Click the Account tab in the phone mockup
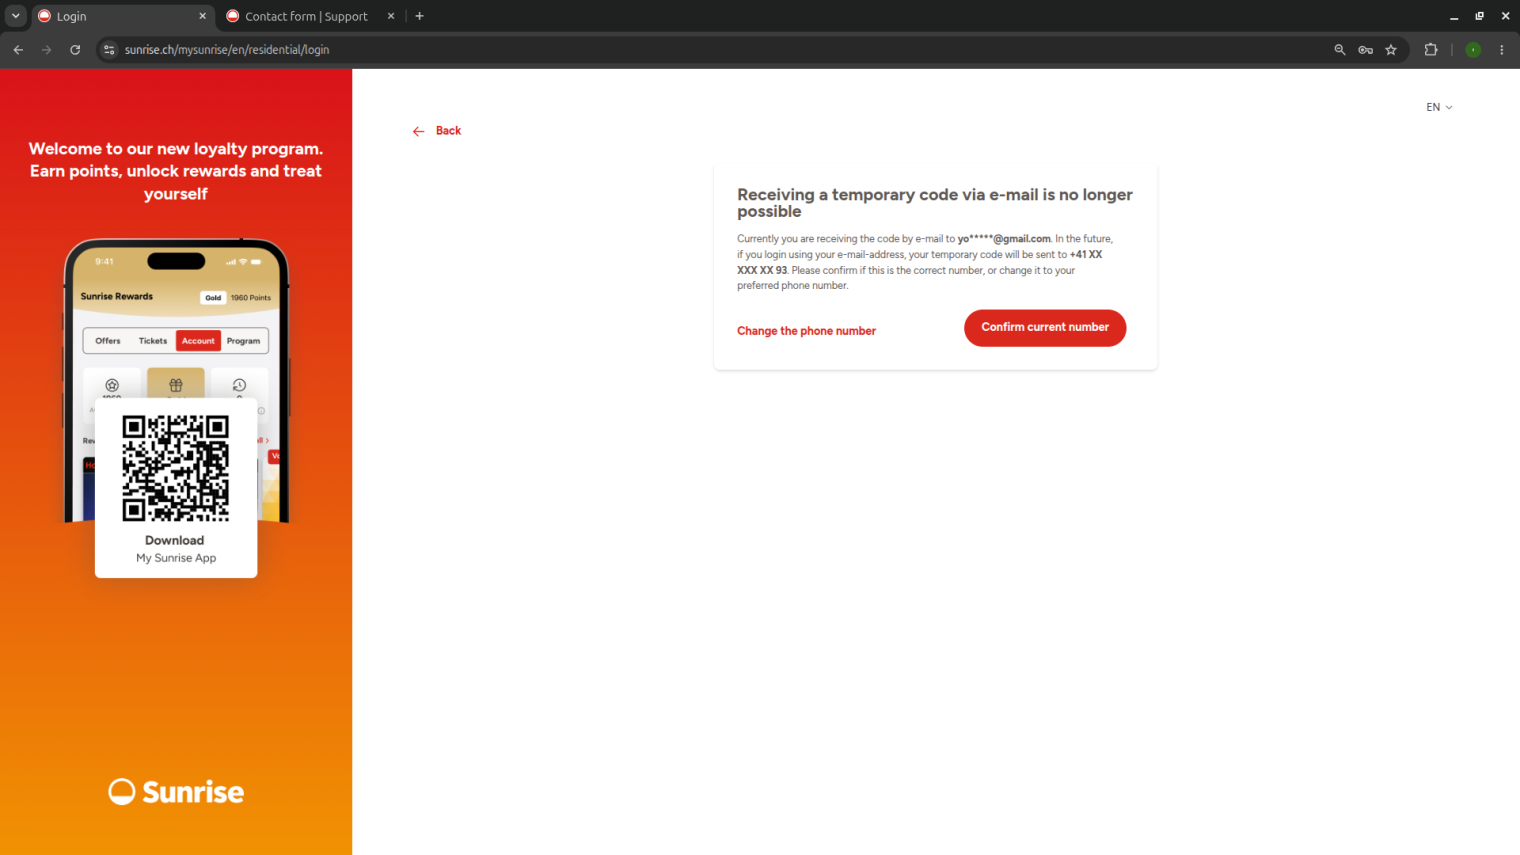The image size is (1520, 855). tap(198, 341)
